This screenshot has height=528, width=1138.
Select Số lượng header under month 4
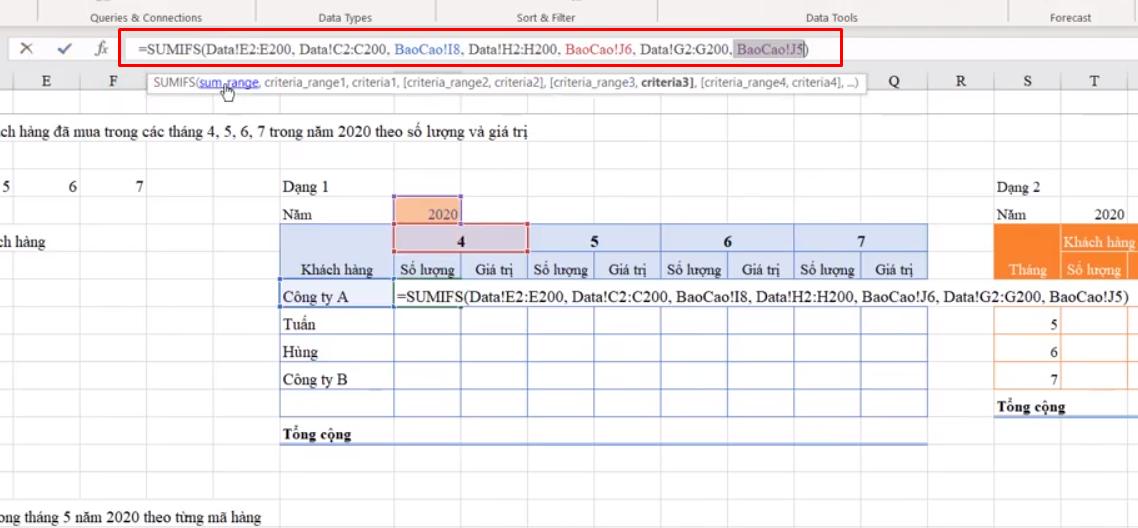point(427,265)
